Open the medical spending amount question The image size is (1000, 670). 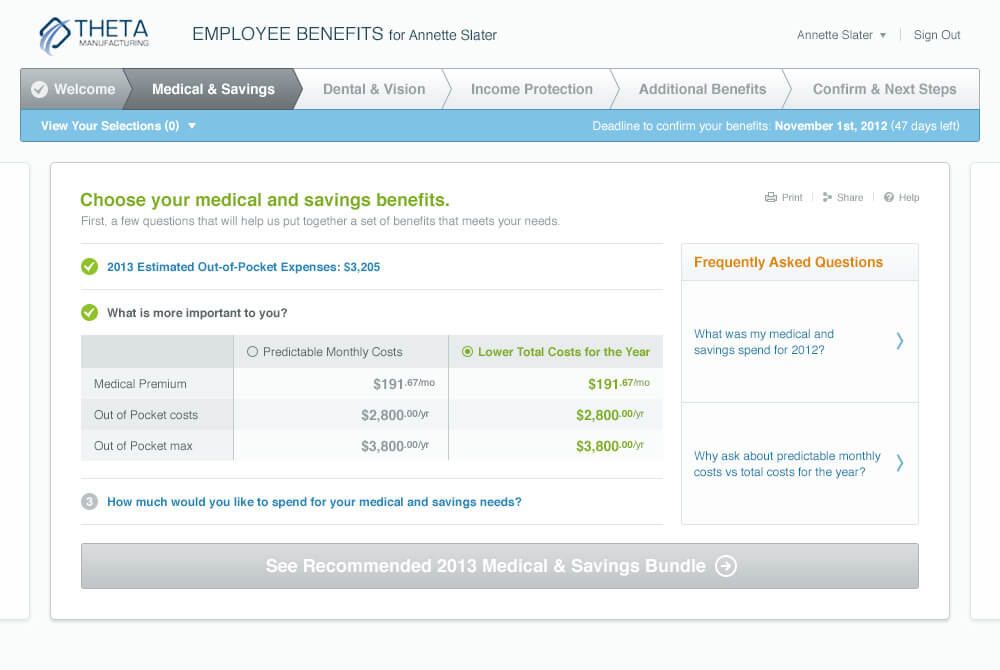coord(314,502)
